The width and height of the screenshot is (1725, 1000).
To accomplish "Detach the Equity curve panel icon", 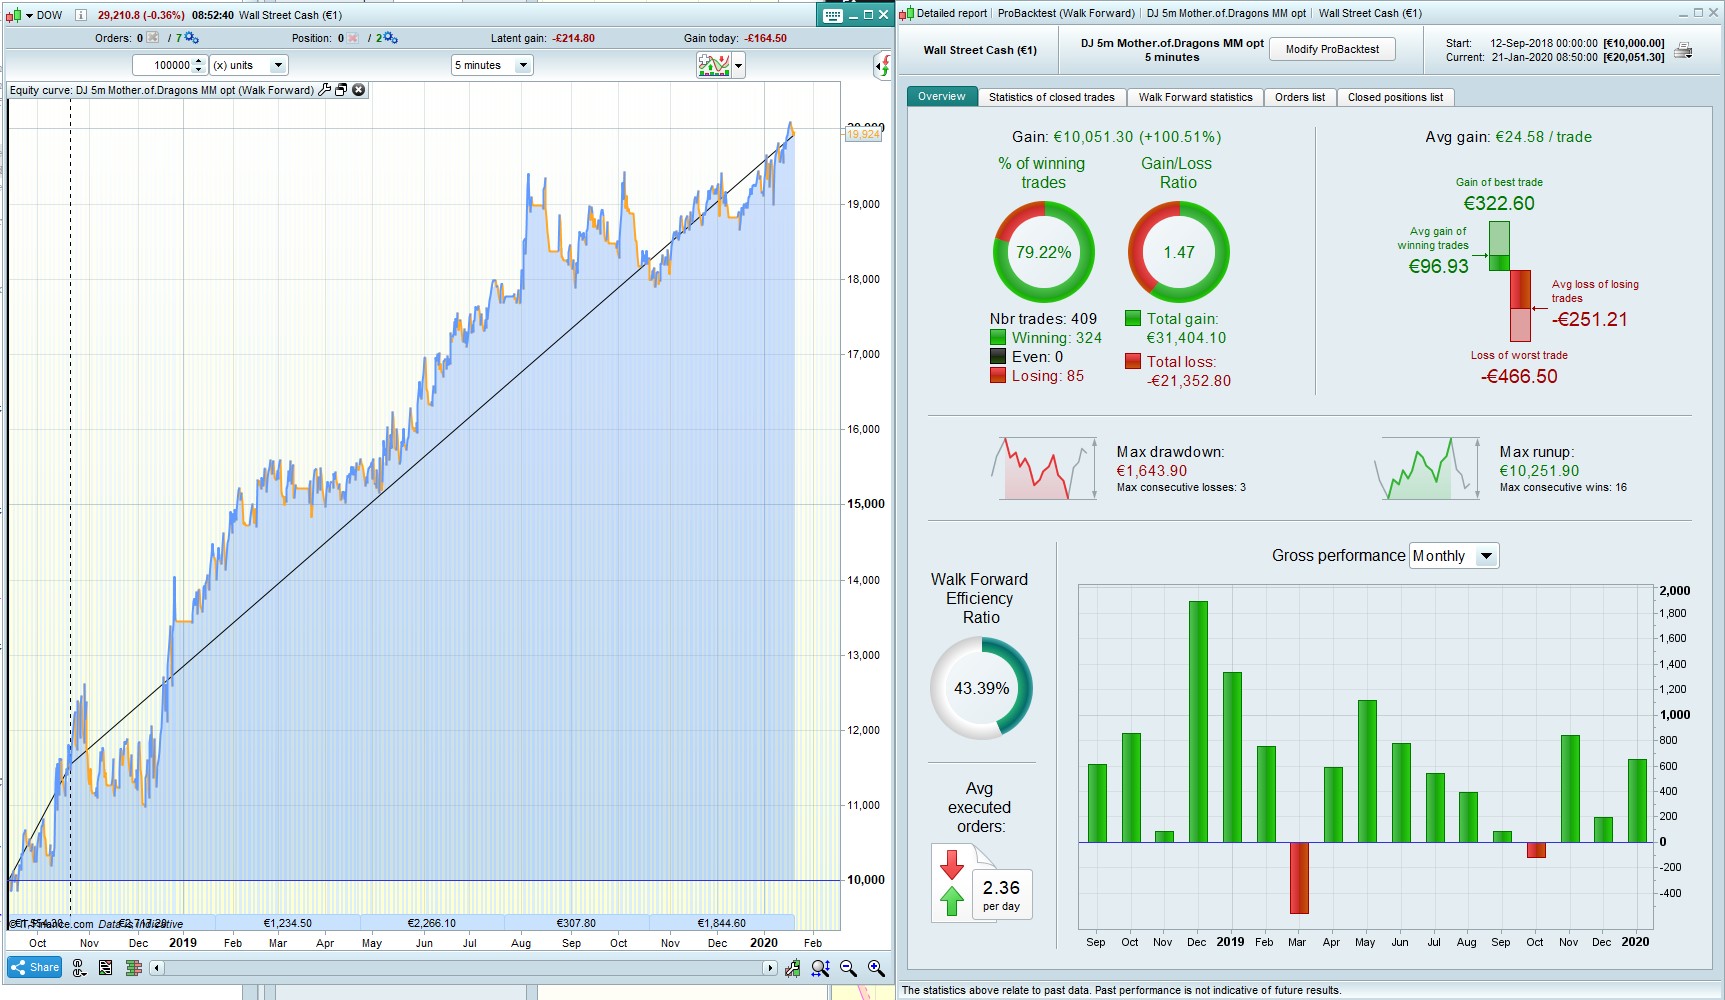I will 341,90.
